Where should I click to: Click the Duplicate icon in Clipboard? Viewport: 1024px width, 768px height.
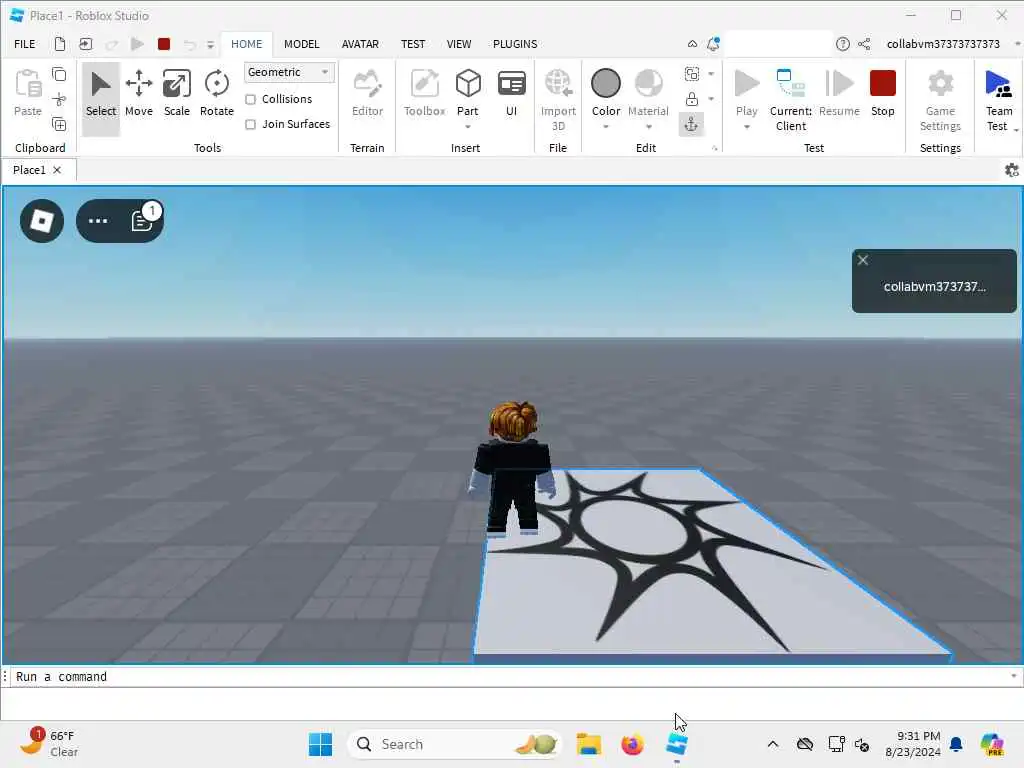click(x=59, y=124)
